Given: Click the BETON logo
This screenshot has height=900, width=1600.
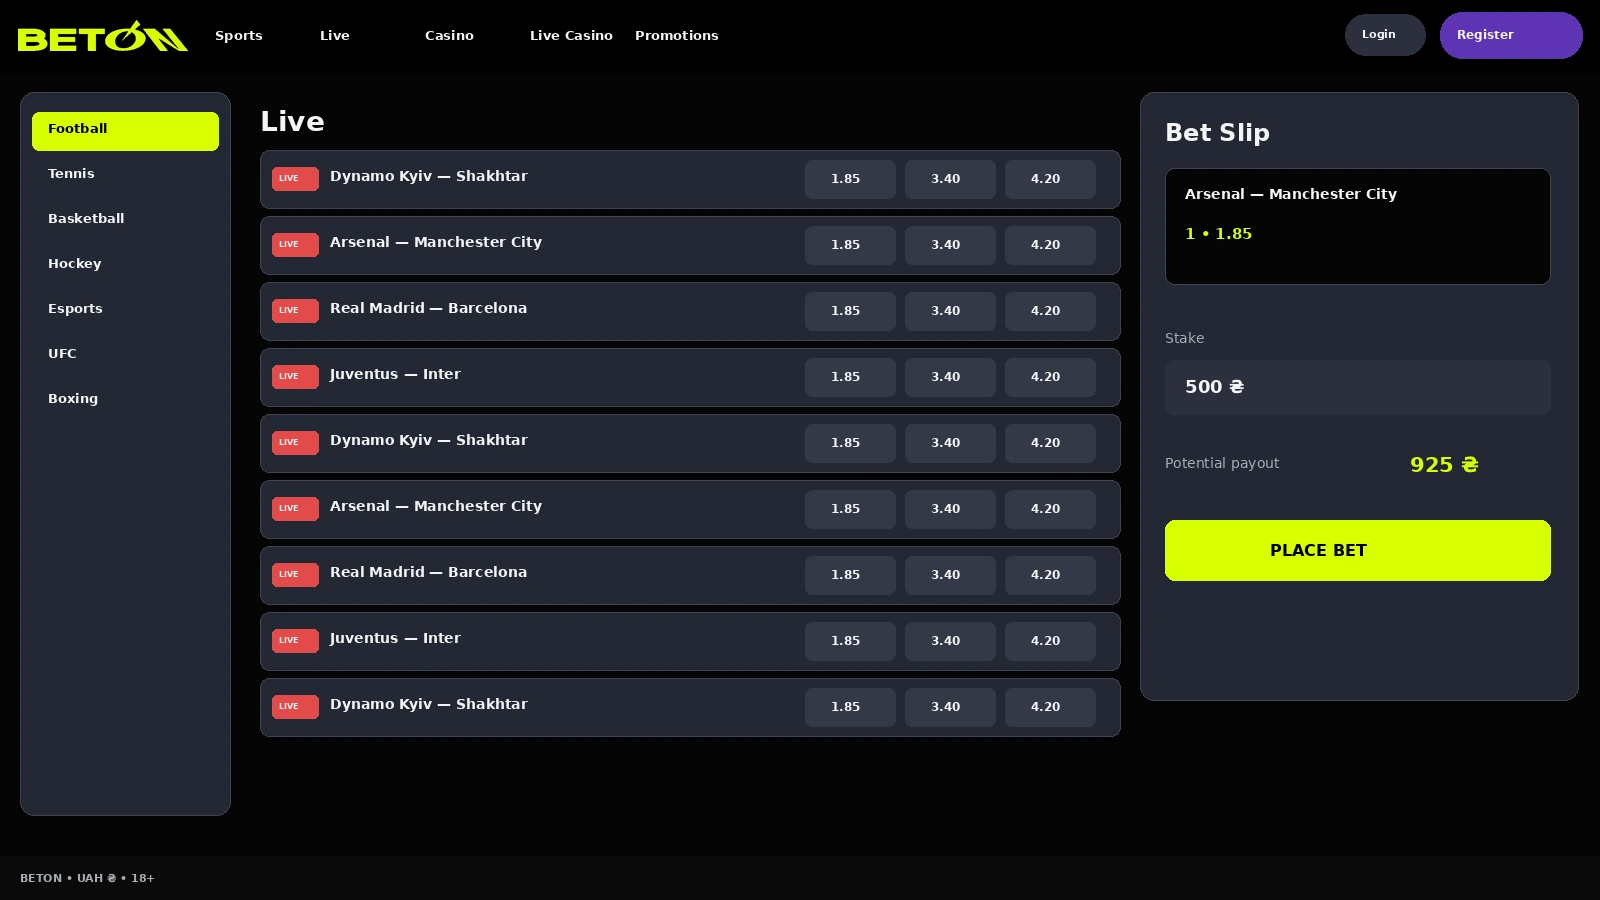Looking at the screenshot, I should [102, 36].
